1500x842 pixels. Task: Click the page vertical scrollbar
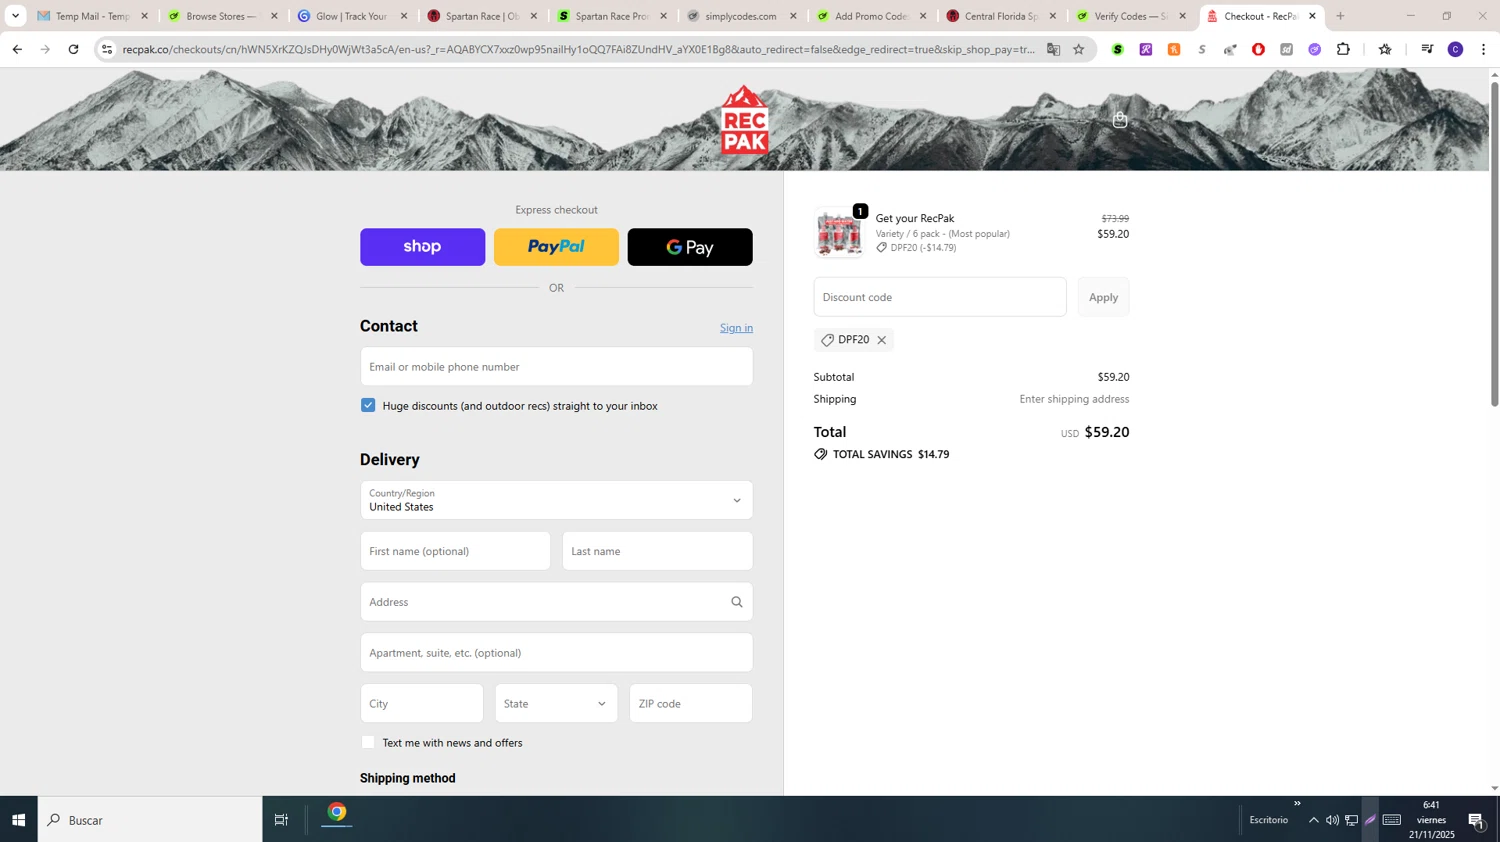point(1494,245)
